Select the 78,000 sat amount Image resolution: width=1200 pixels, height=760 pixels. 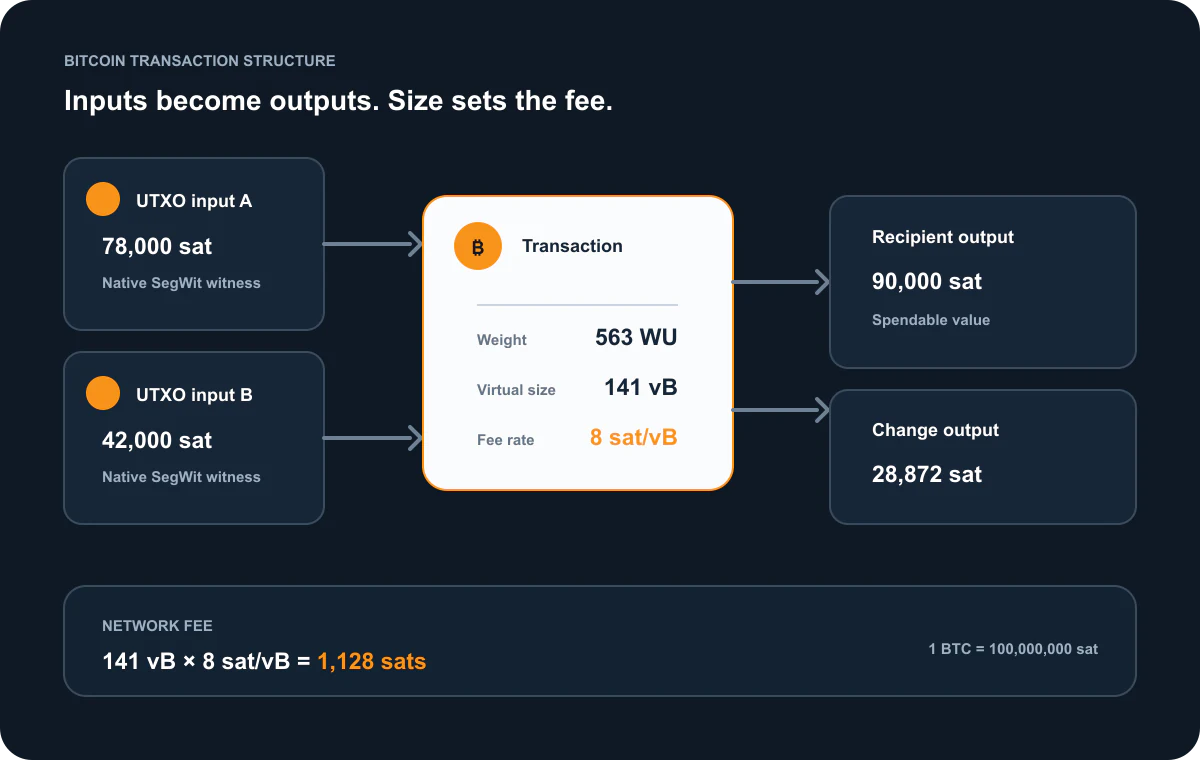(x=157, y=246)
